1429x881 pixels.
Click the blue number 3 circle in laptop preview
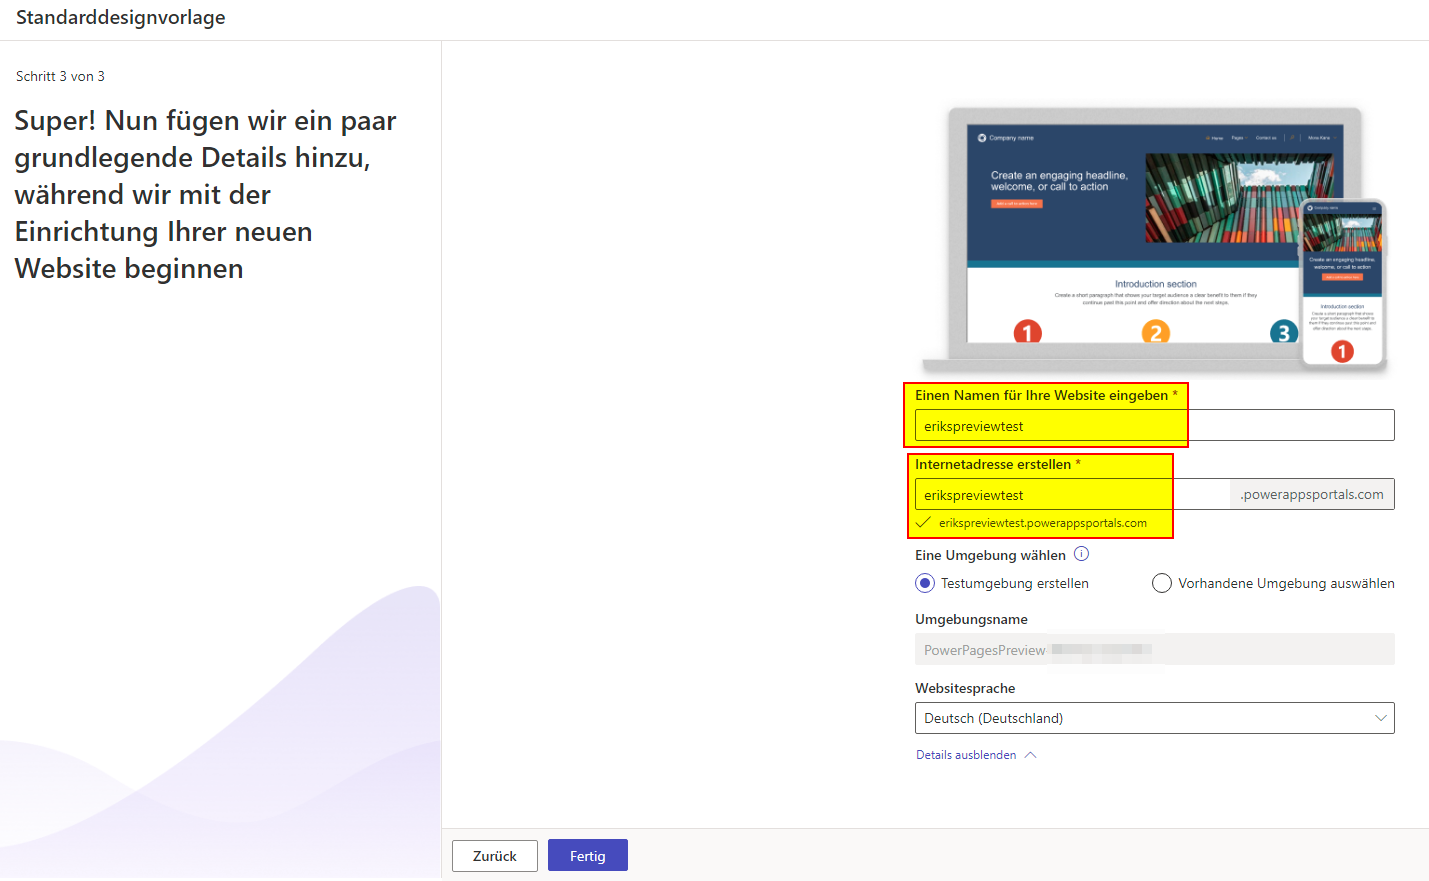[x=1283, y=332]
